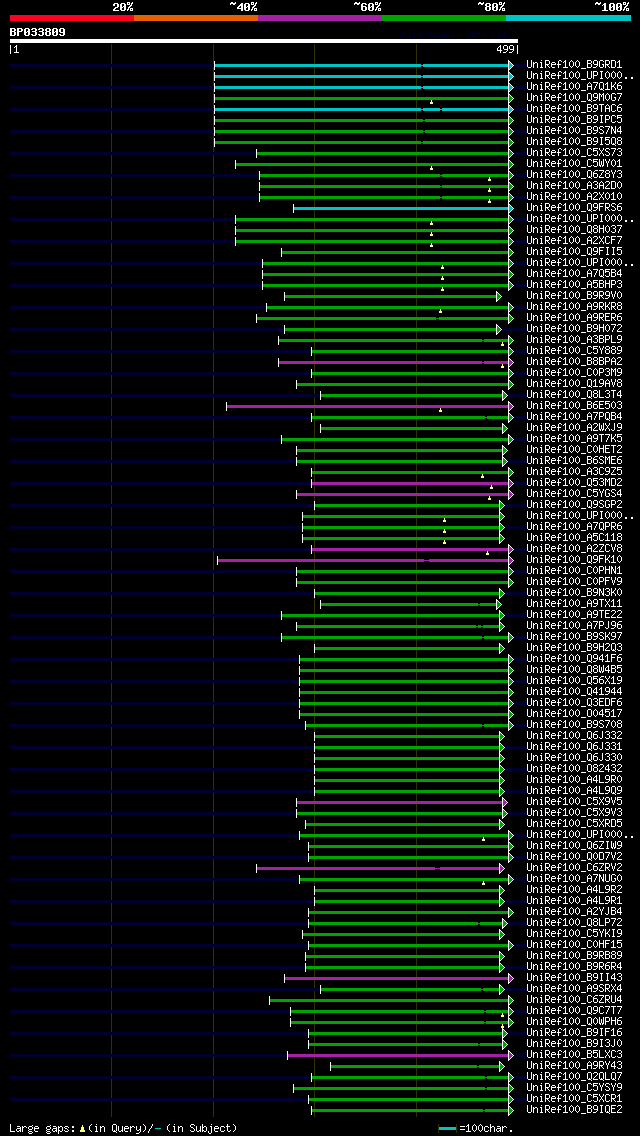
Task: Click the label UniRef100_C5YGS4
Action: [574, 493]
